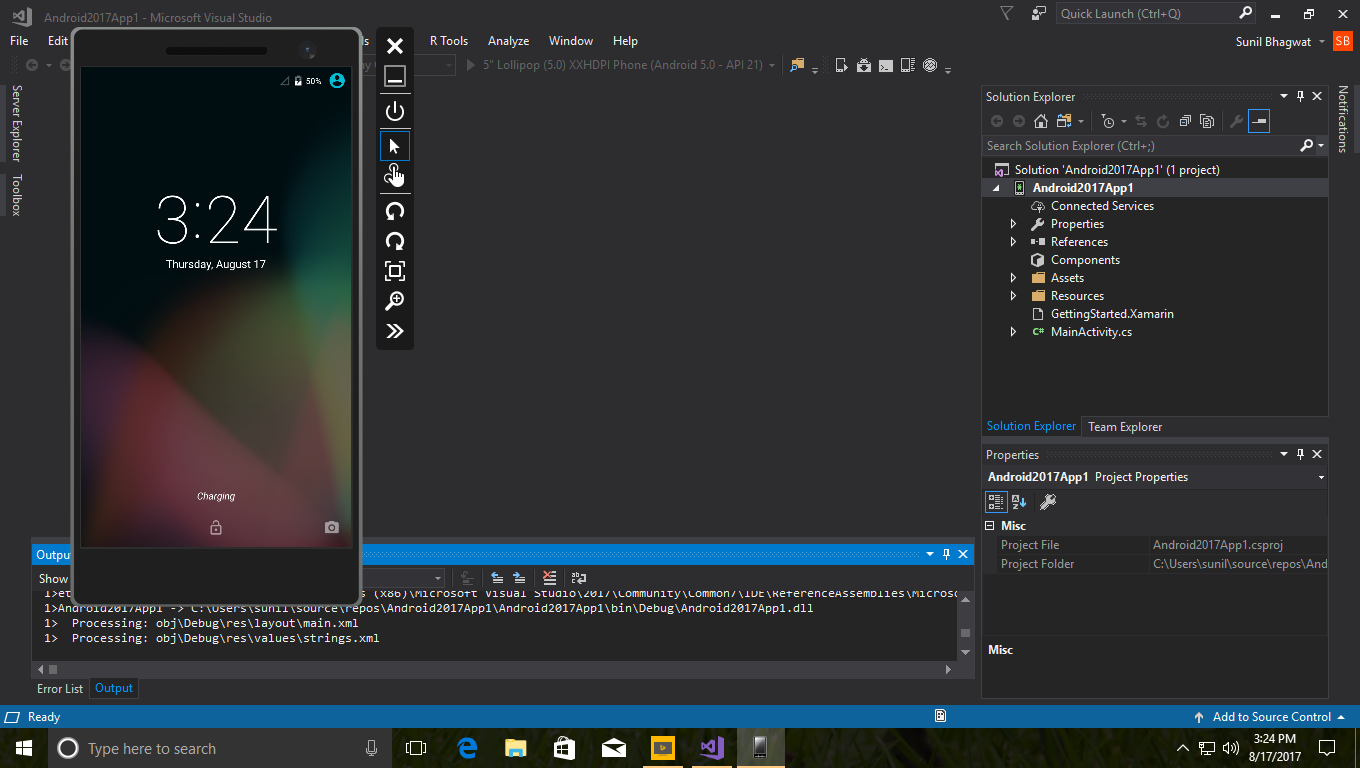This screenshot has height=768, width=1360.
Task: Toggle Categorized view in Properties panel
Action: pos(996,502)
